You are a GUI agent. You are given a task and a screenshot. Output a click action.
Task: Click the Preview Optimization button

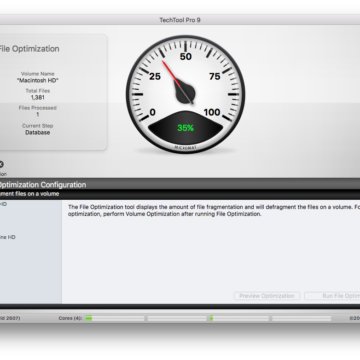click(x=267, y=296)
